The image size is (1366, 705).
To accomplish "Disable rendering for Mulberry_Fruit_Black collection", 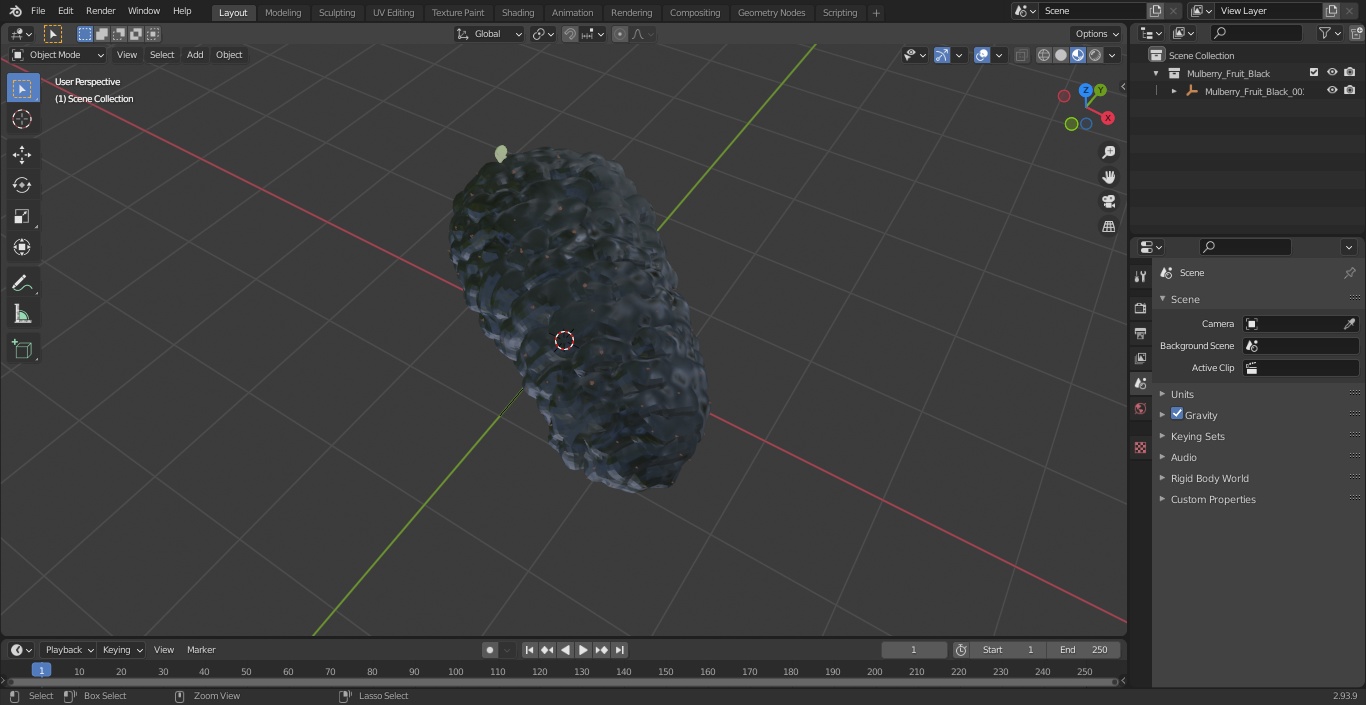I will tap(1350, 73).
